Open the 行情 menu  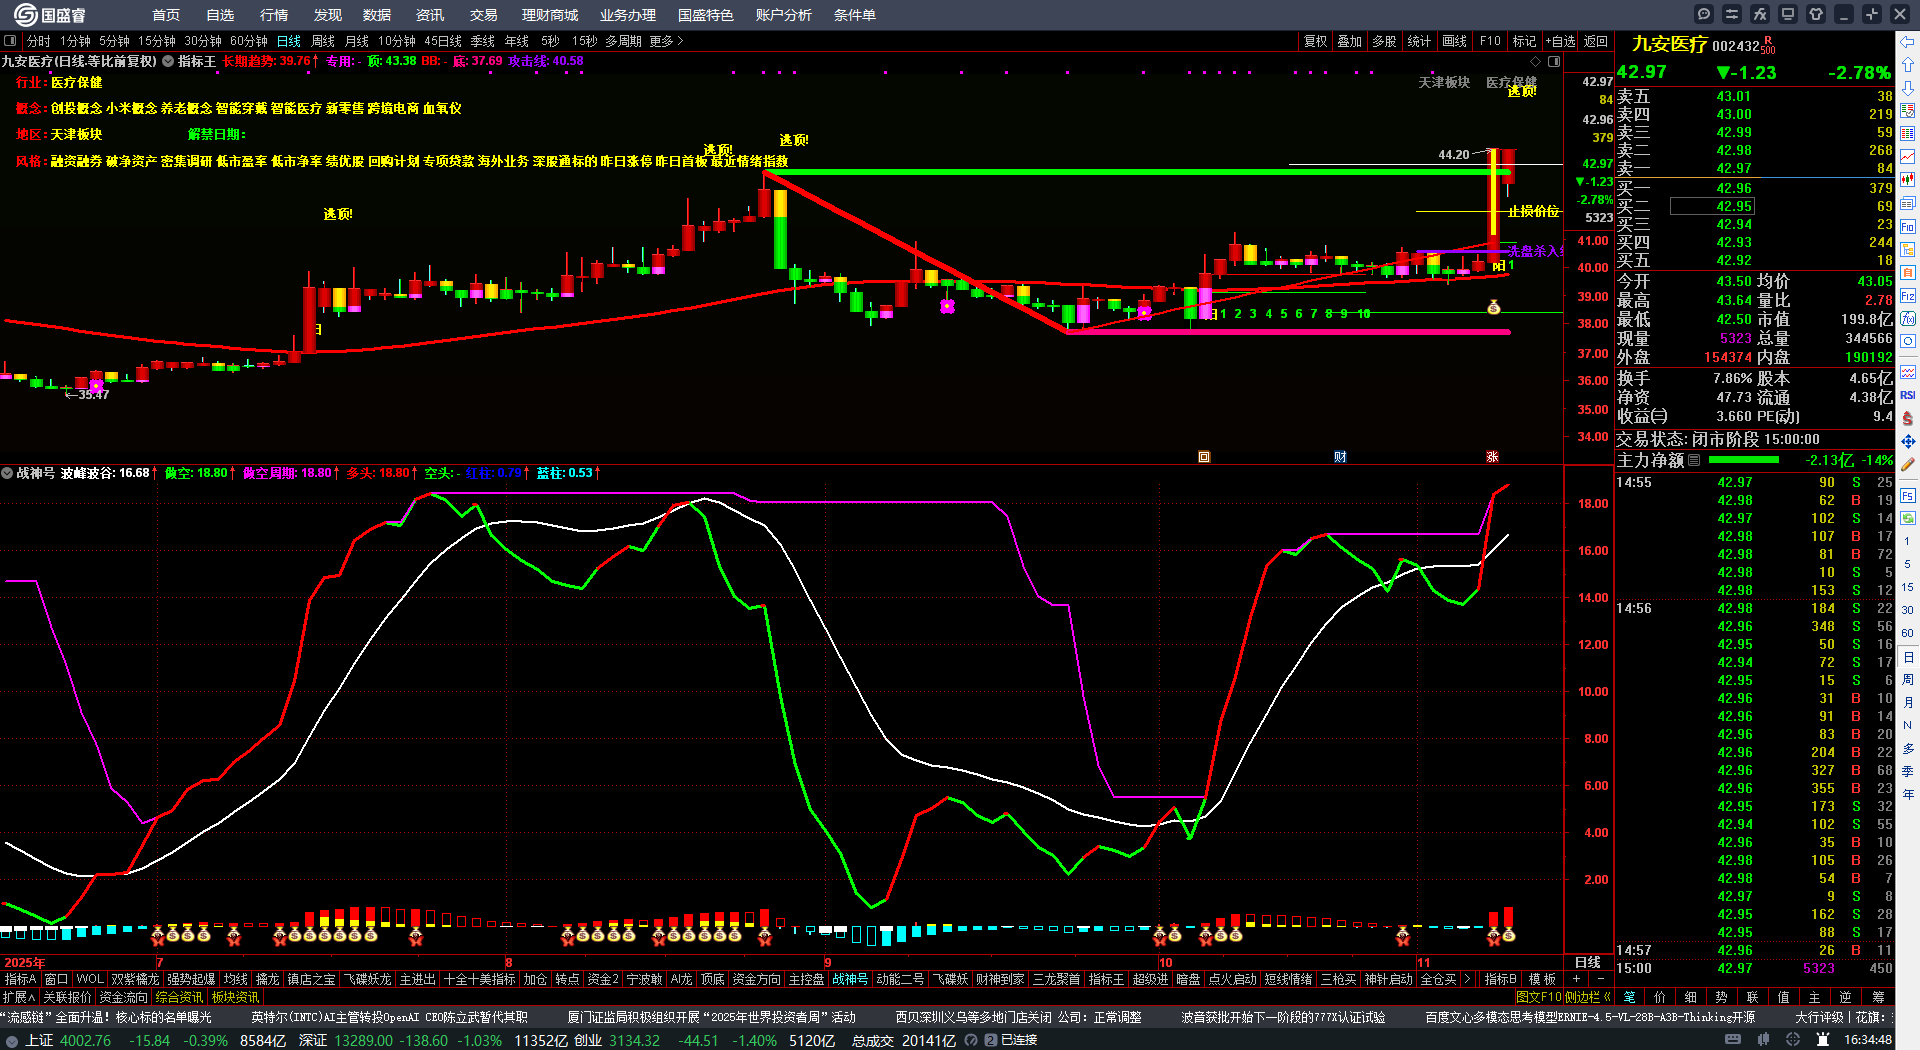(274, 15)
